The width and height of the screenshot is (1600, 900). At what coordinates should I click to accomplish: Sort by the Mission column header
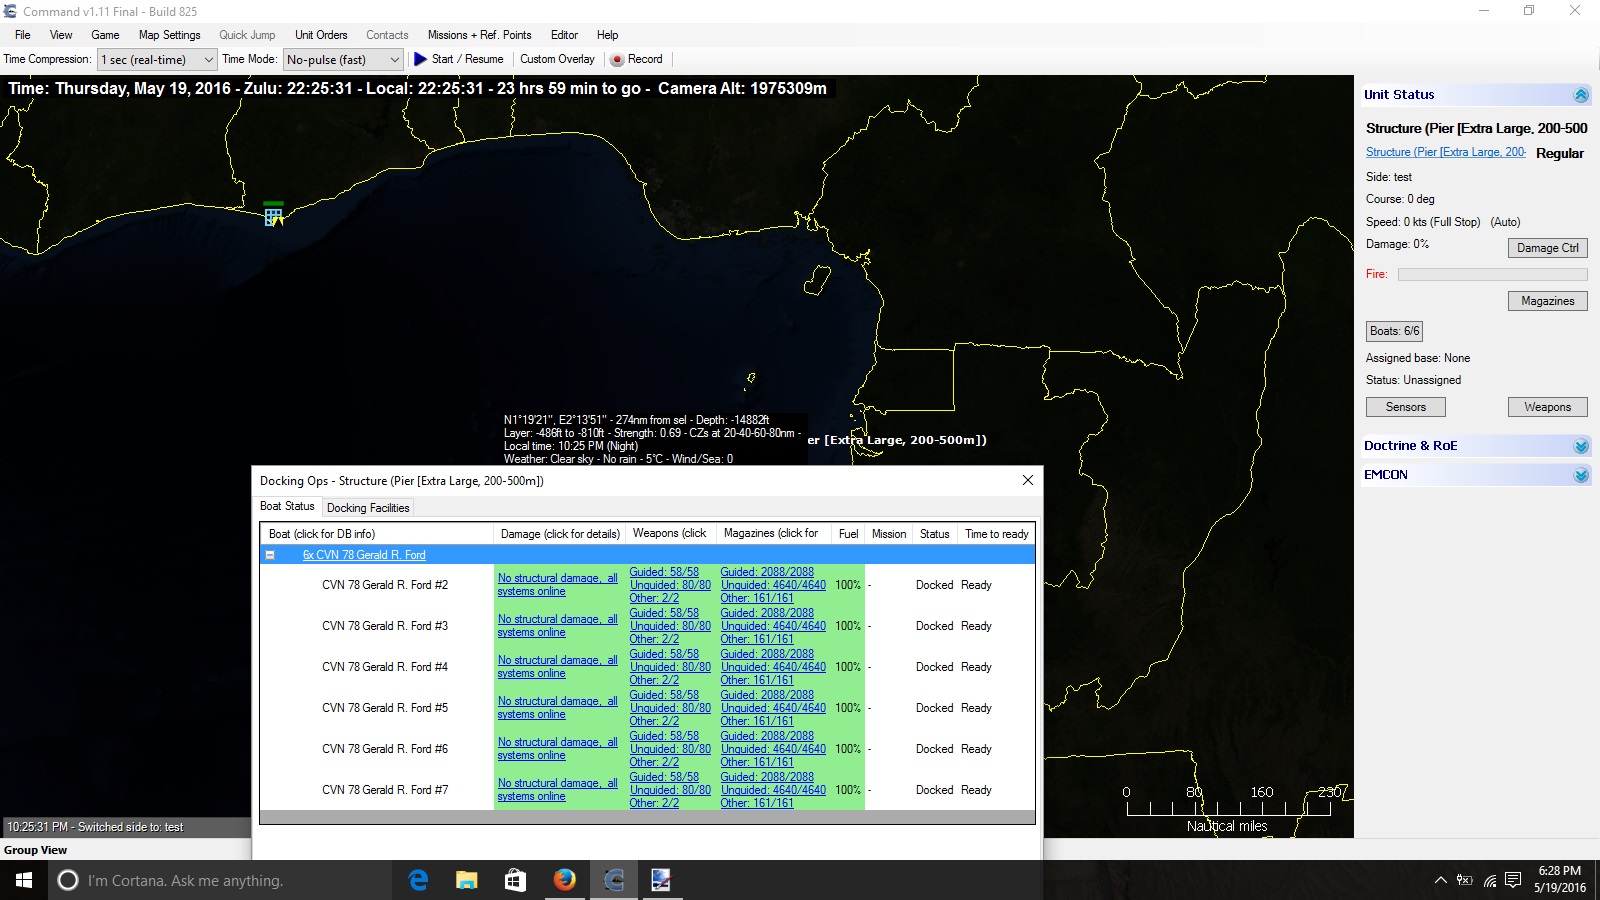point(888,534)
